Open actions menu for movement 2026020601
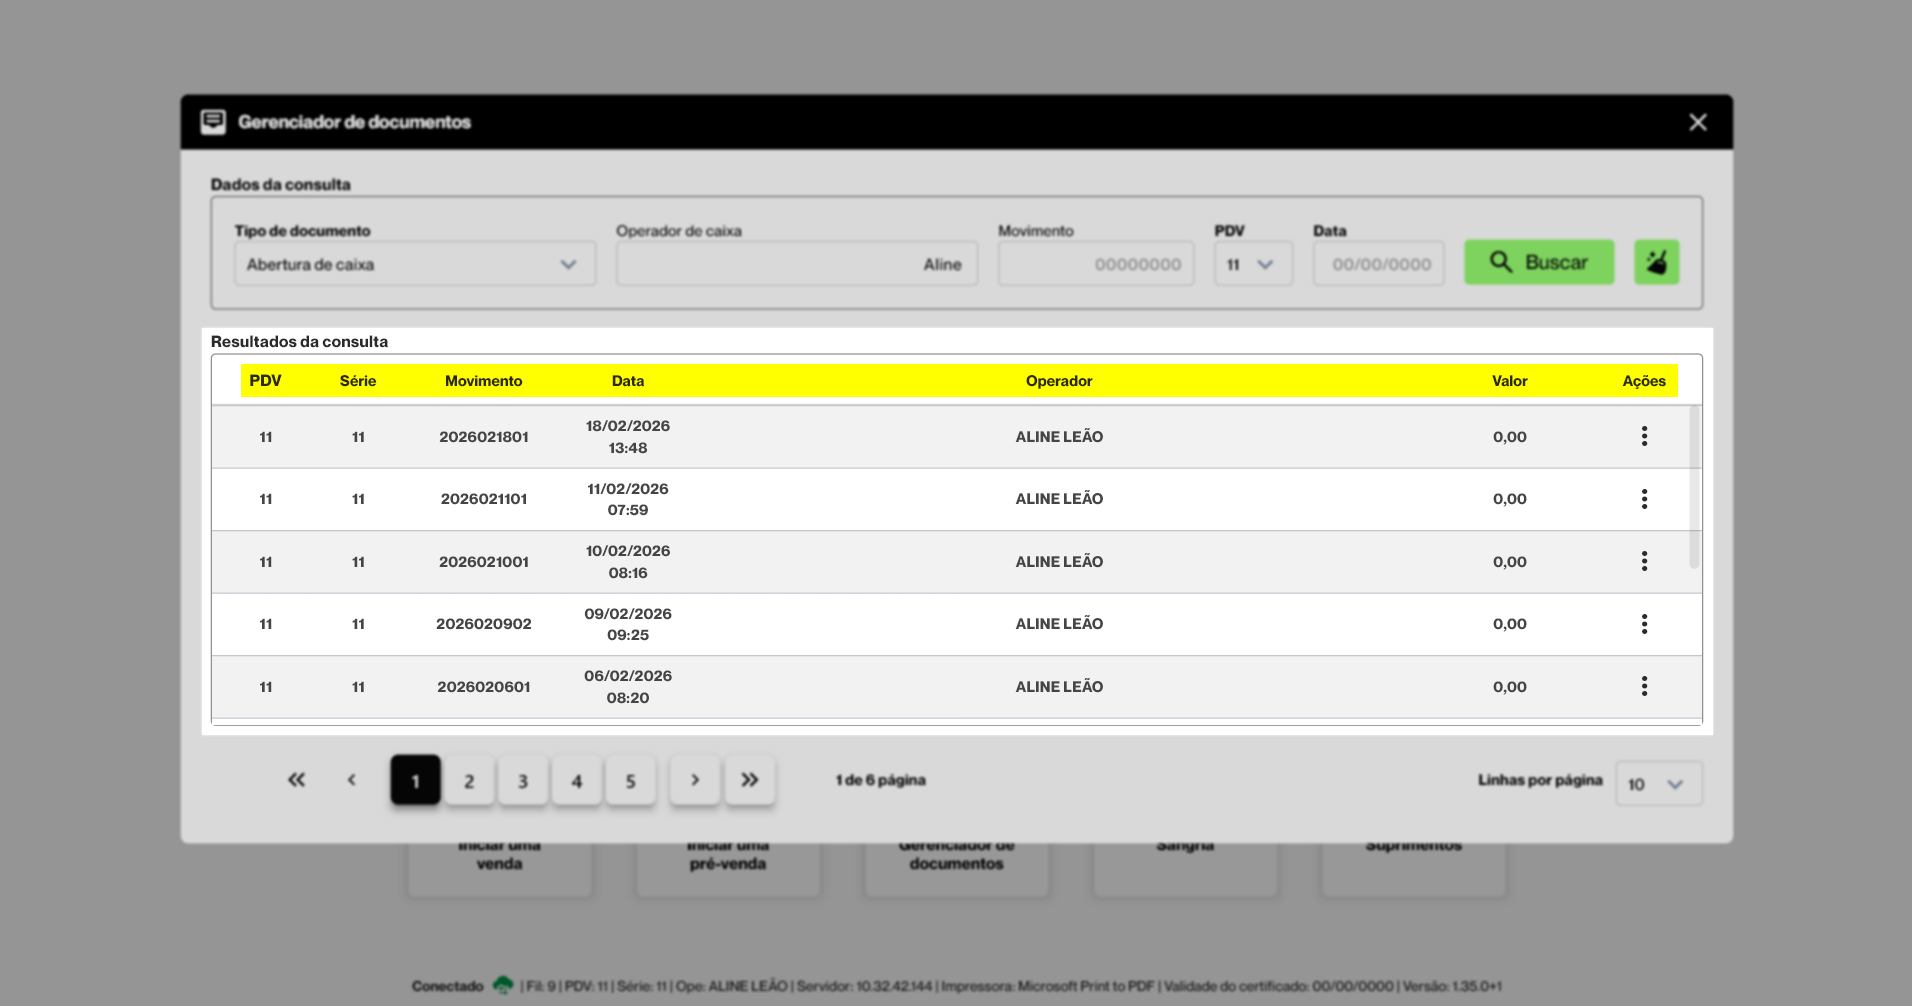This screenshot has height=1006, width=1912. [x=1644, y=686]
